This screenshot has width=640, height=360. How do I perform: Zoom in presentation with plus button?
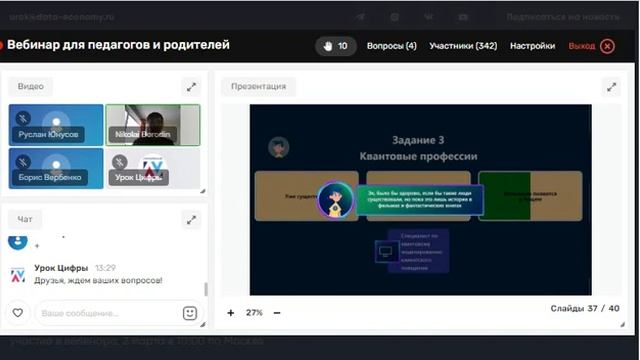pos(231,313)
